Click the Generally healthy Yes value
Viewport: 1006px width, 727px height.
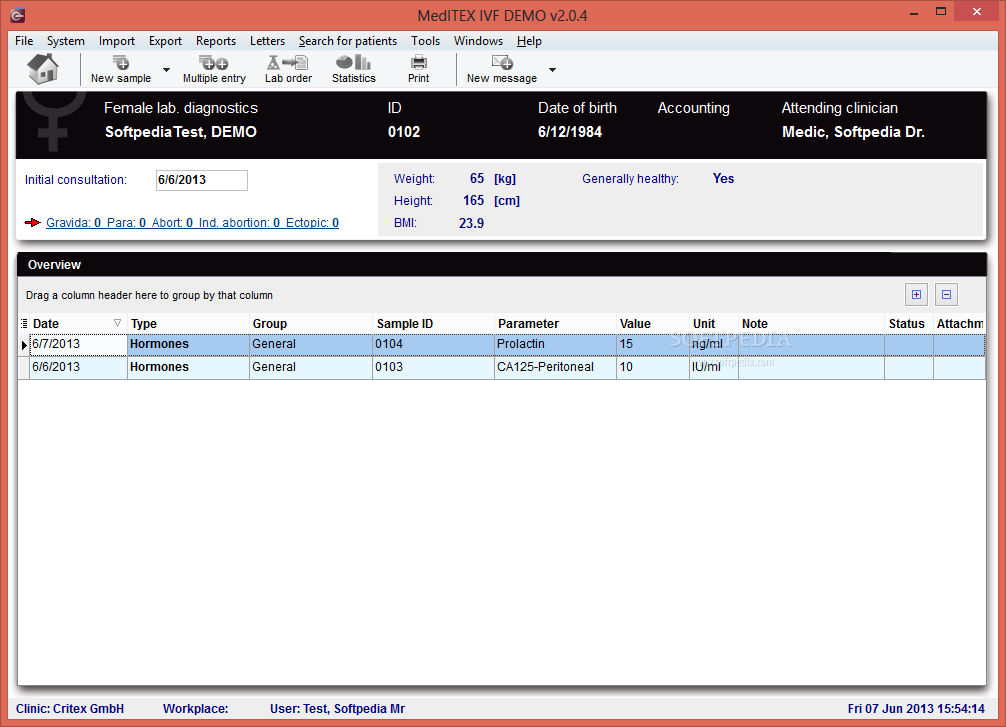(723, 178)
